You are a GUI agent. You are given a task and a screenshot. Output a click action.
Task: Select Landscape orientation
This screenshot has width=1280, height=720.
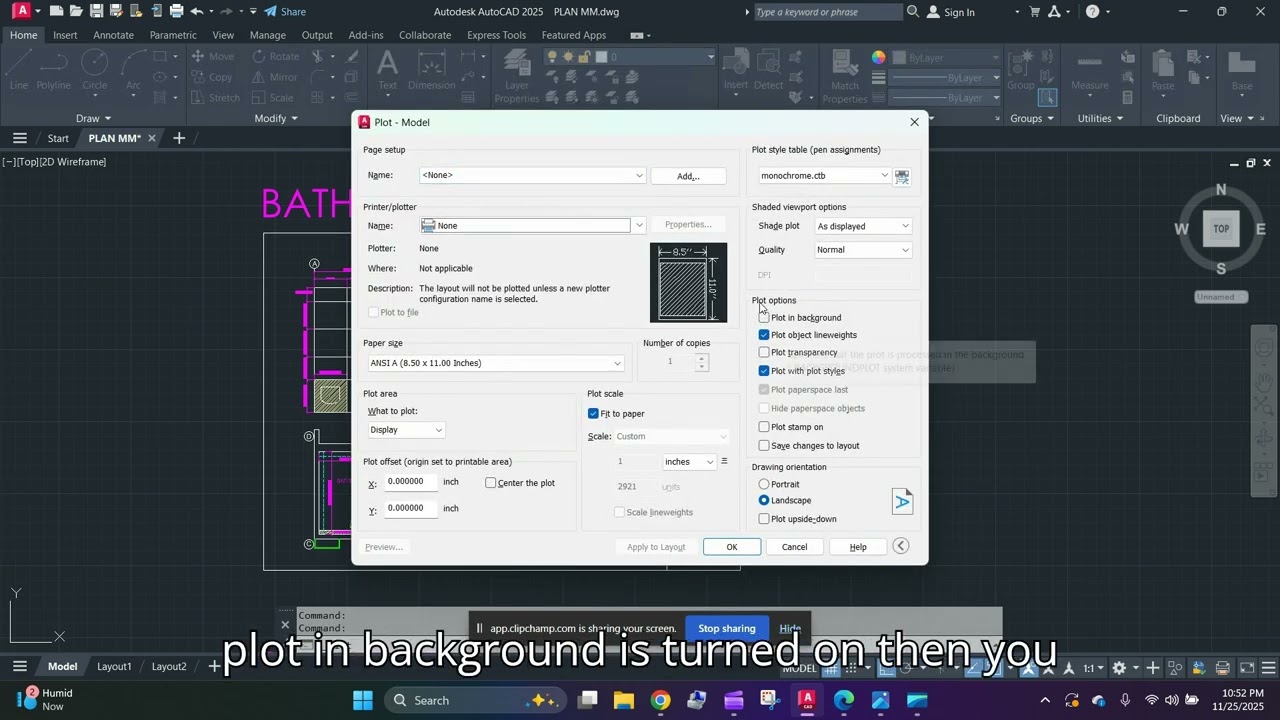764,500
